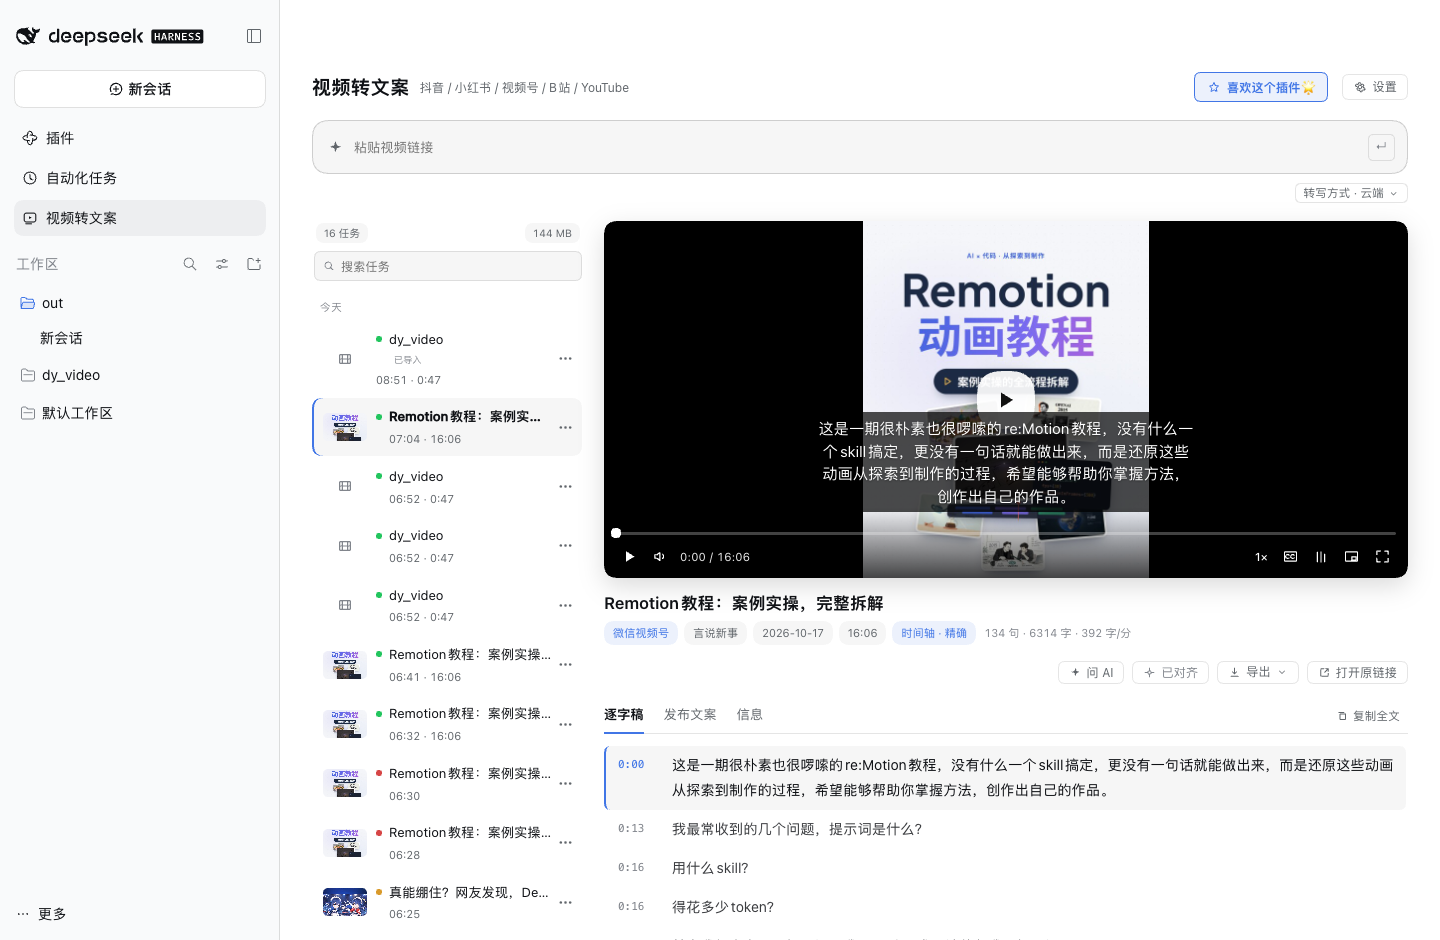The image size is (1440, 940).
Task: Open 更多 at sidebar bottom
Action: [42, 914]
